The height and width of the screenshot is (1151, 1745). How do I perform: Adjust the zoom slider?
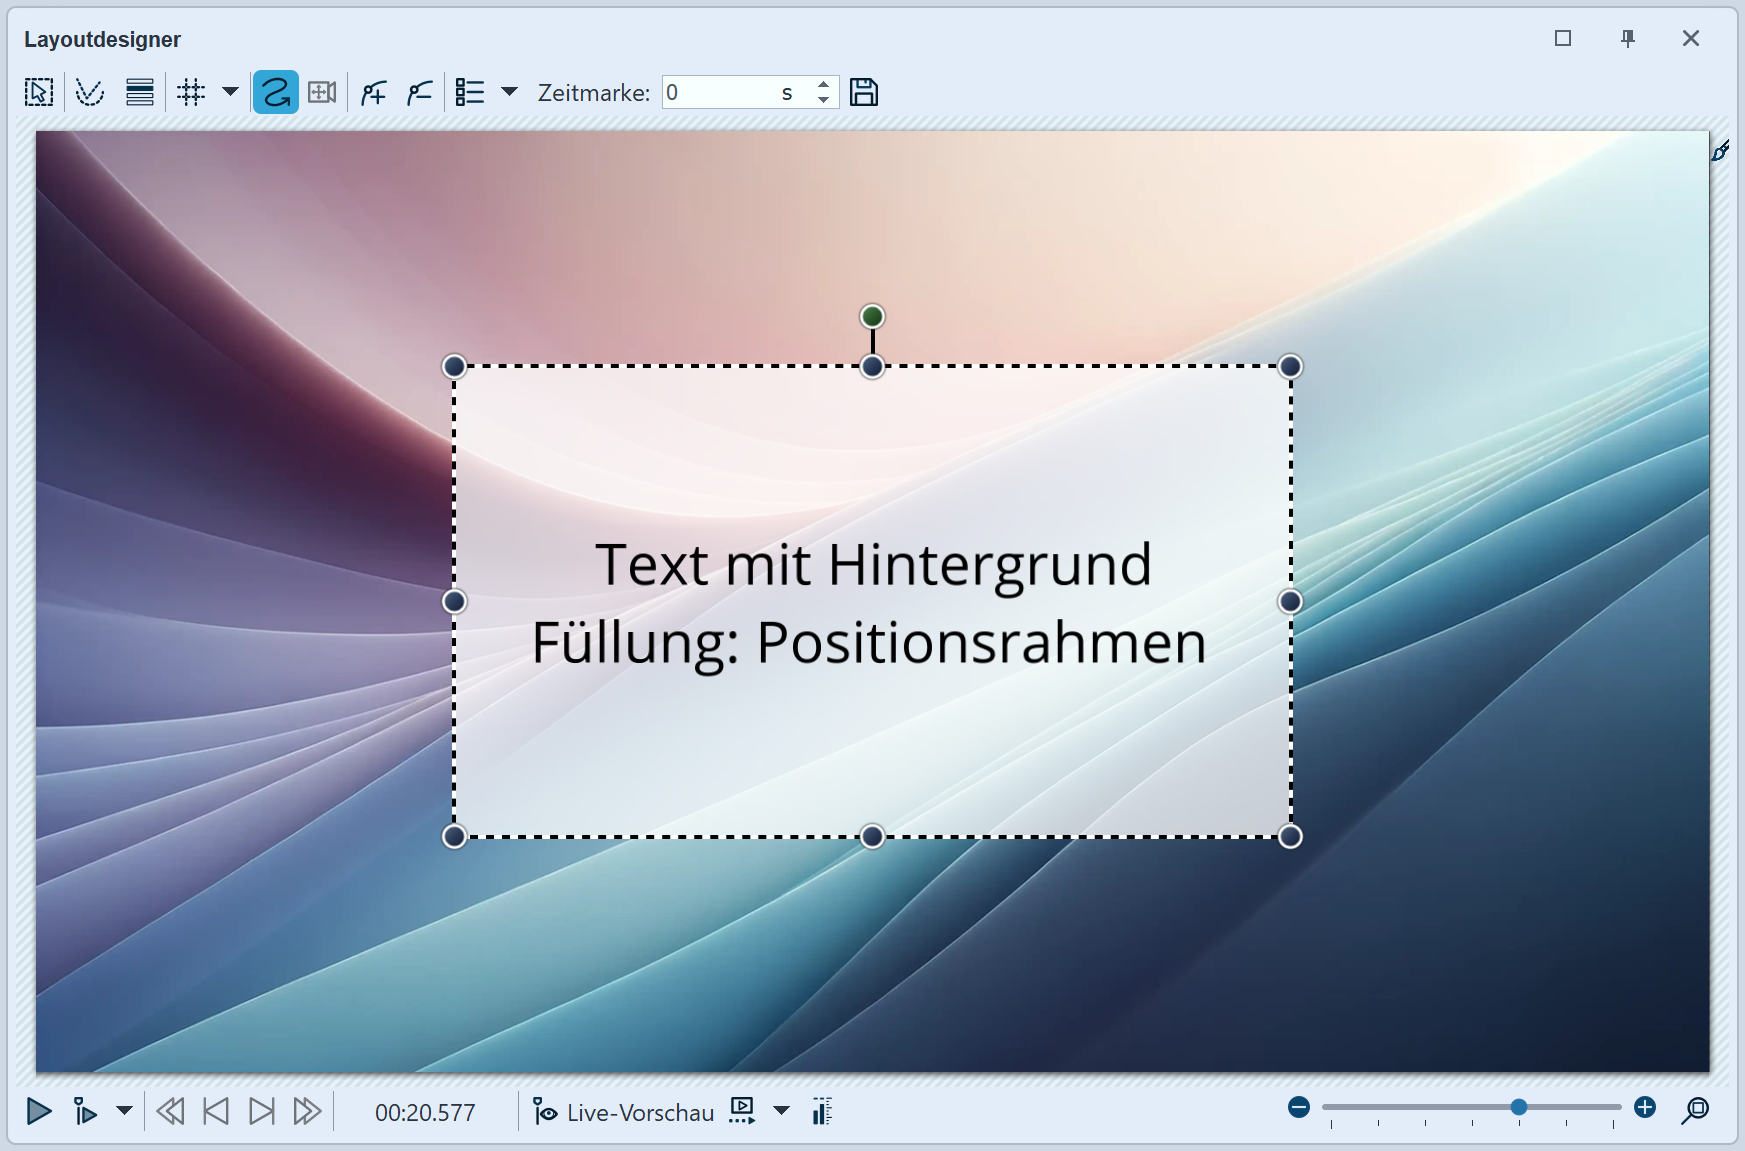point(1518,1107)
